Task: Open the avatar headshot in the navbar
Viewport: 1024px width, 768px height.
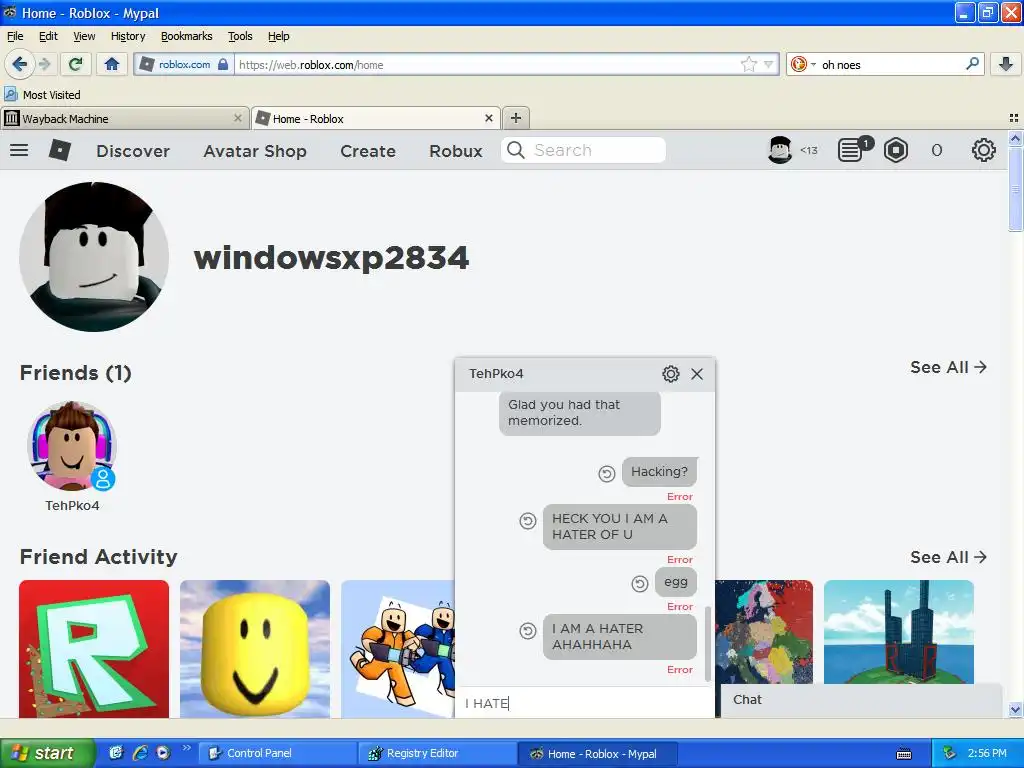Action: click(x=780, y=150)
